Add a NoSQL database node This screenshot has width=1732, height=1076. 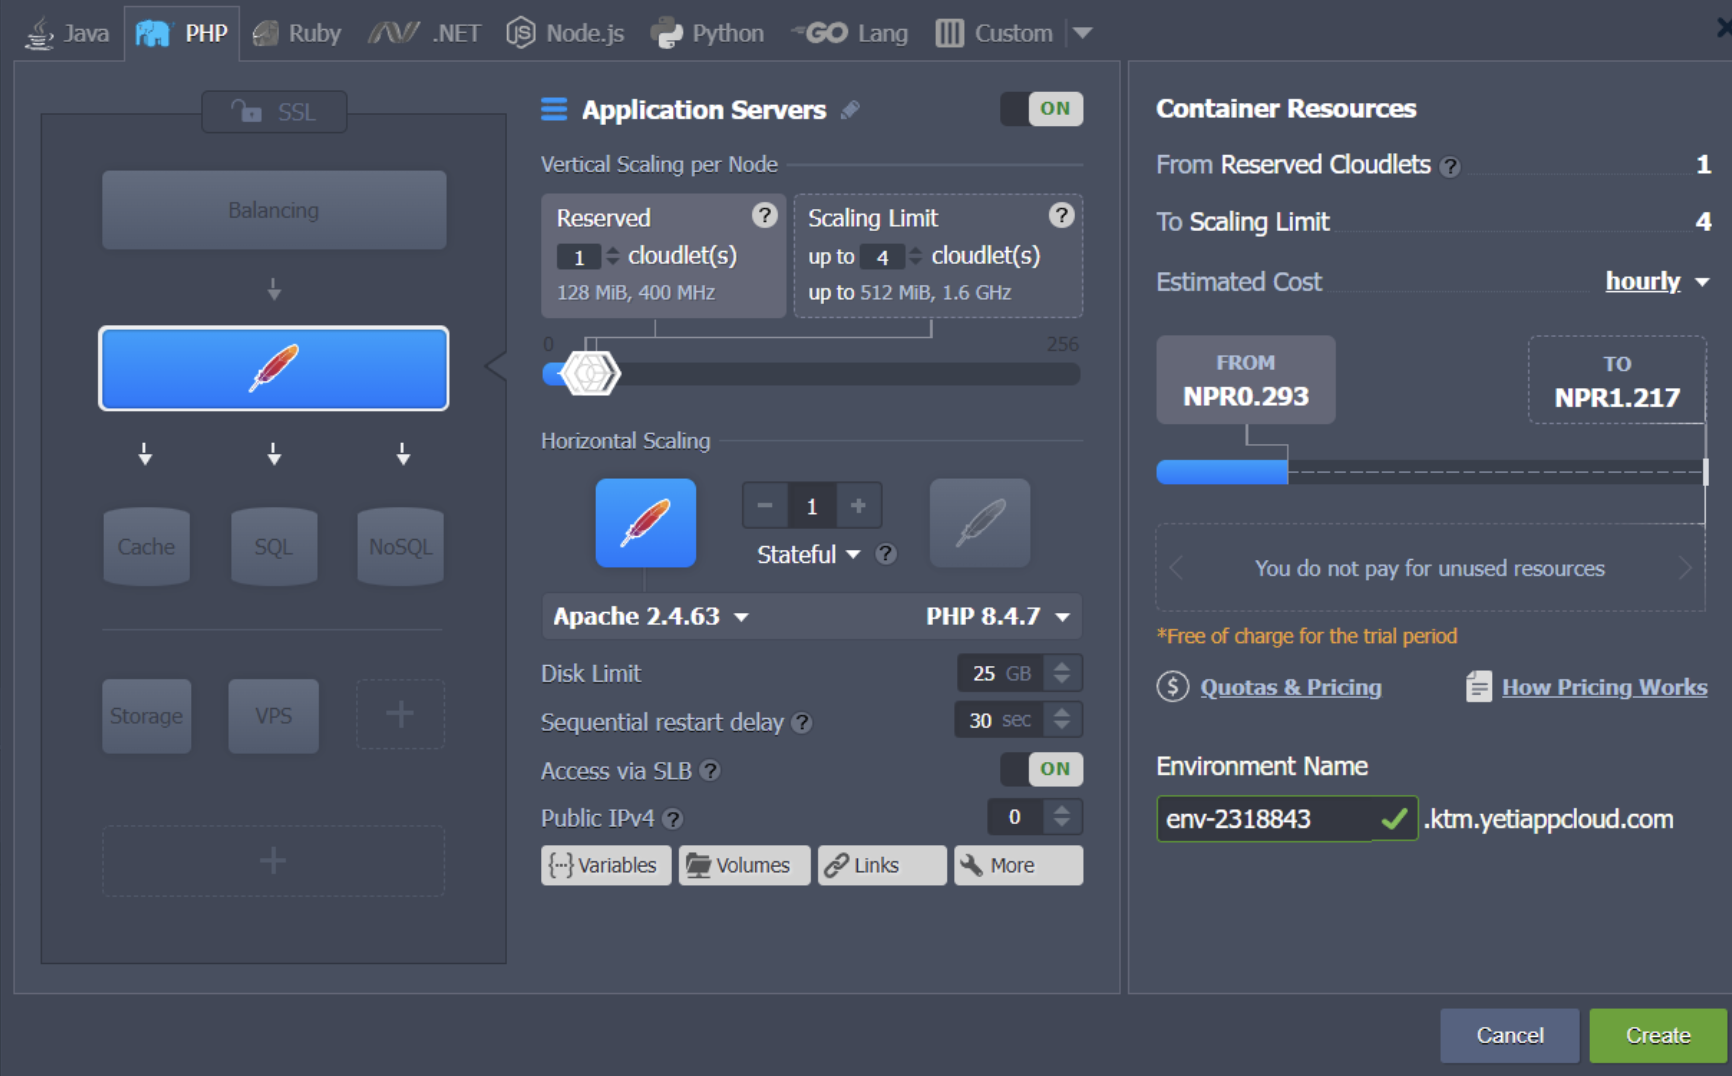pyautogui.click(x=400, y=546)
